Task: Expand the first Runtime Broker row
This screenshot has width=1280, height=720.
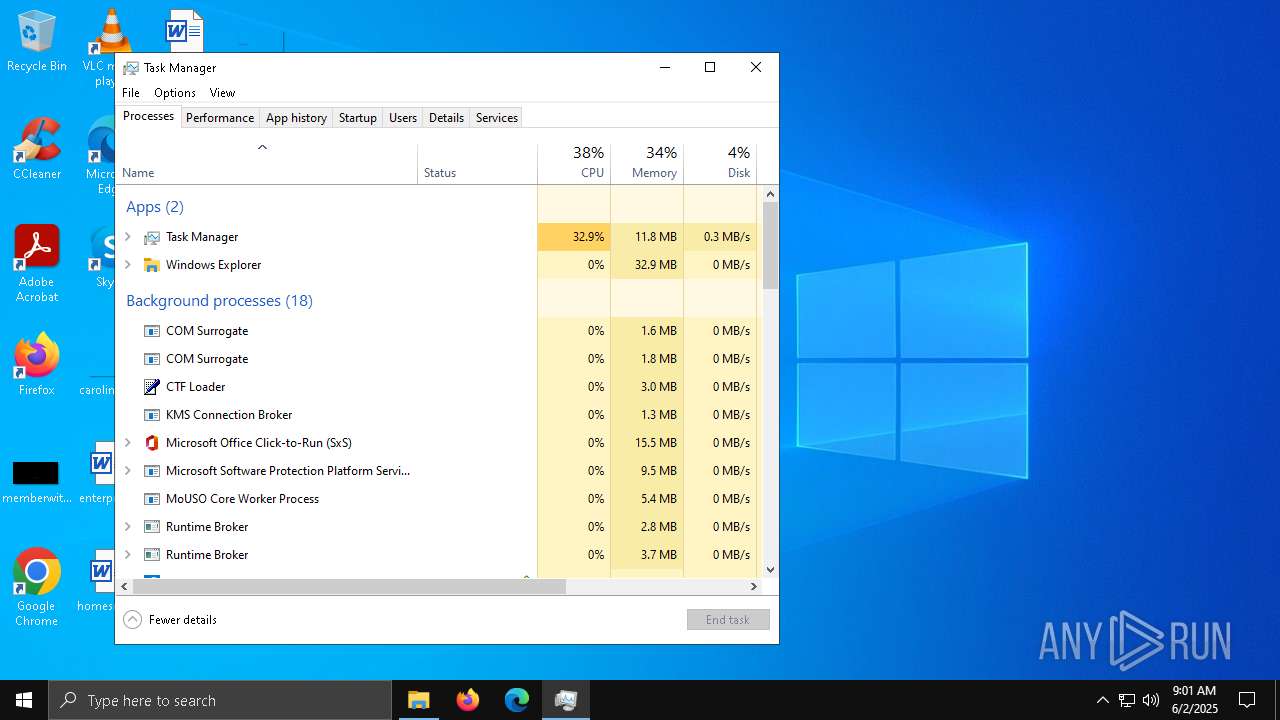Action: pyautogui.click(x=128, y=527)
